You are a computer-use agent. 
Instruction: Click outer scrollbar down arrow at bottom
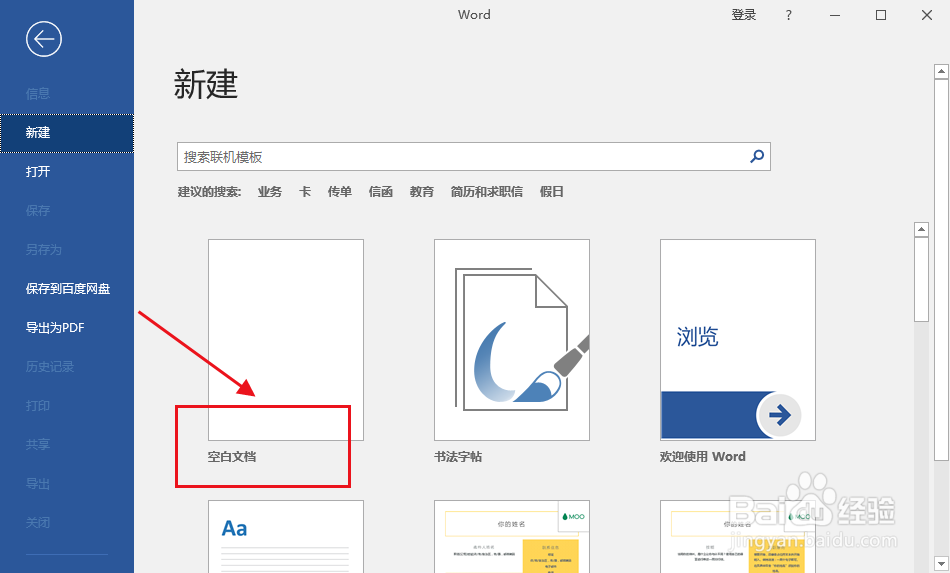coord(941,563)
